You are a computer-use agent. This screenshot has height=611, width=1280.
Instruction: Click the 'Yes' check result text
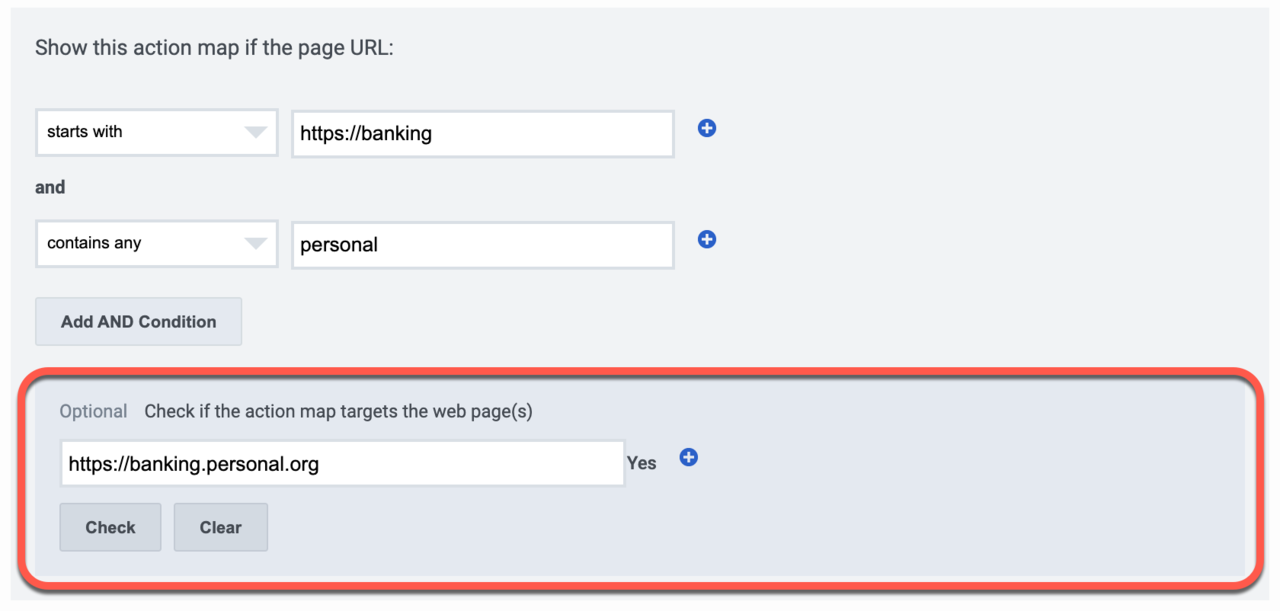click(642, 463)
